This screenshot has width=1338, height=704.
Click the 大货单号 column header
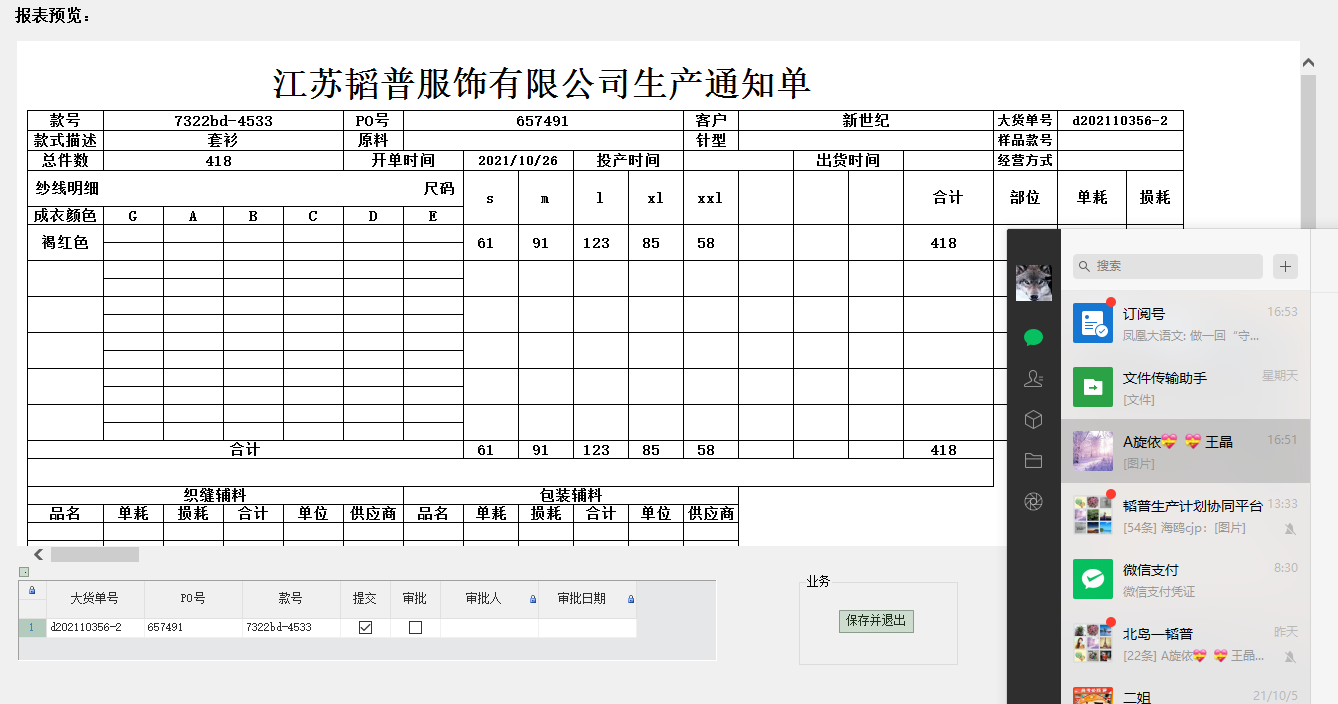point(94,599)
